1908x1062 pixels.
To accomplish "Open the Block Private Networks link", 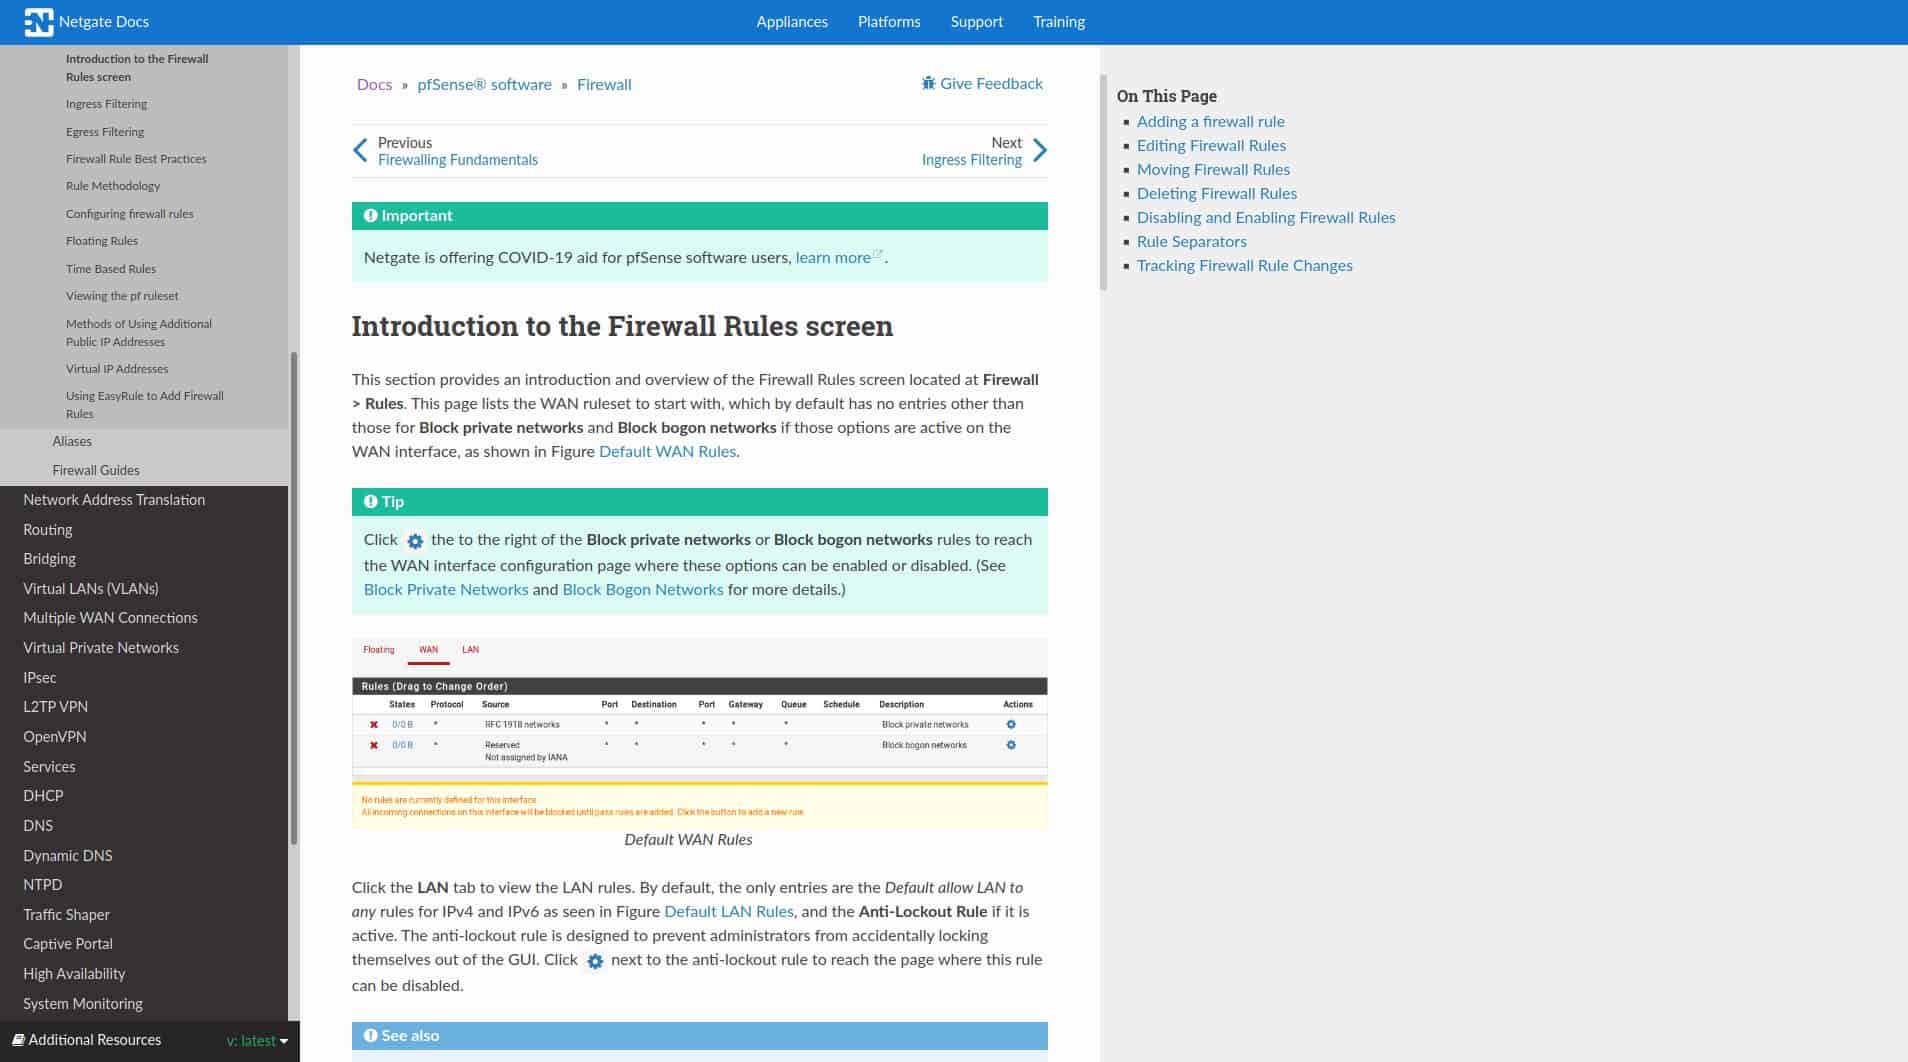I will coord(446,589).
